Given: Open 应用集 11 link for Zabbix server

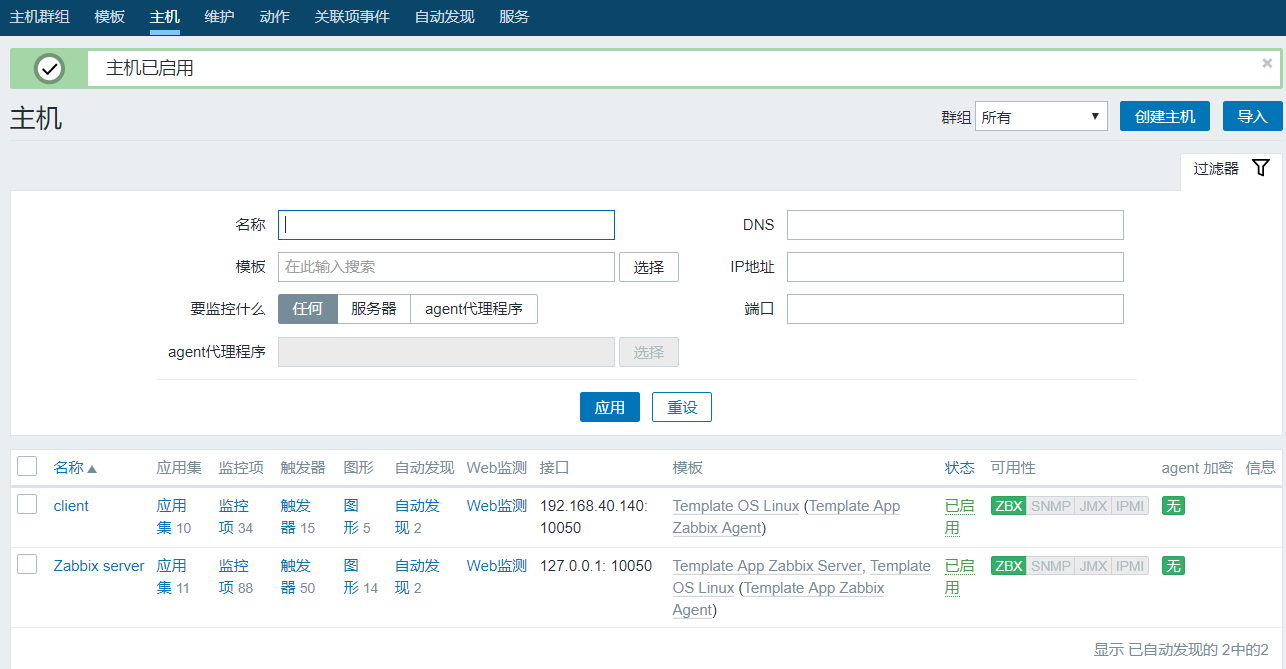Looking at the screenshot, I should coord(173,577).
